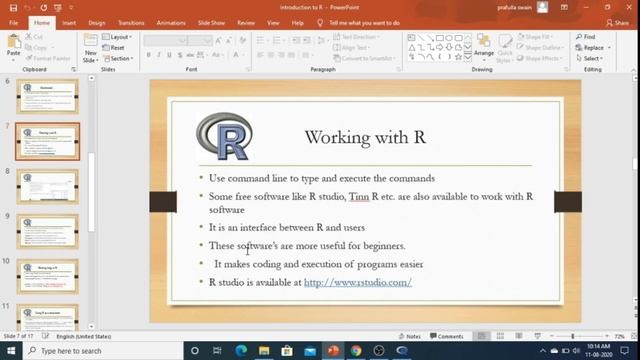The height and width of the screenshot is (360, 640).
Task: Toggle Strikethrough formatting
Action: coord(190,55)
